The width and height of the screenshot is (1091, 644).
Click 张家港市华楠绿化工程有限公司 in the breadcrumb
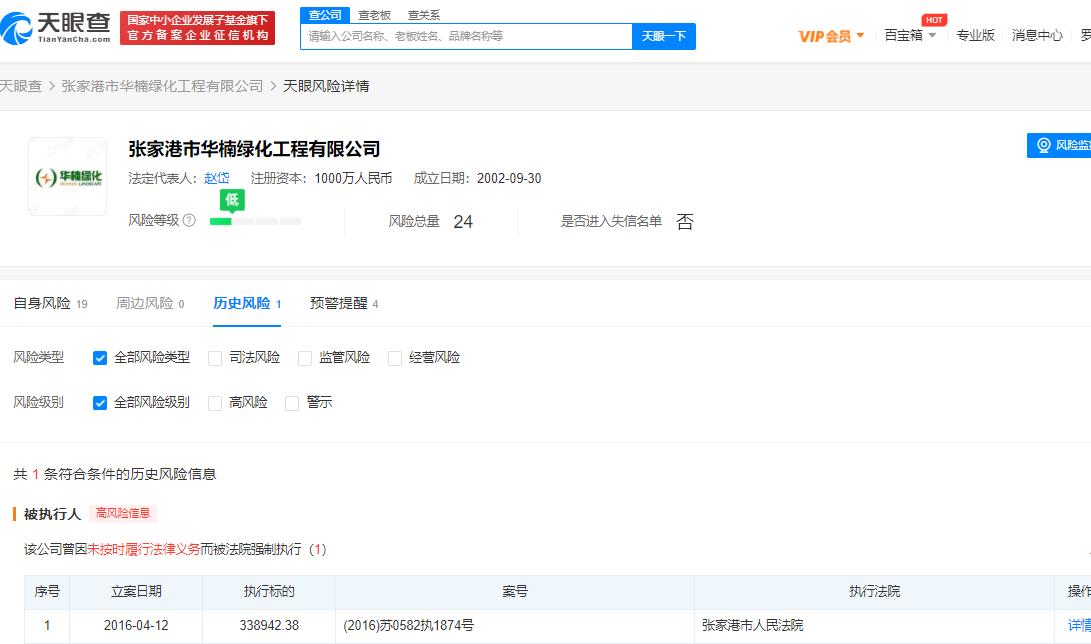coord(162,86)
